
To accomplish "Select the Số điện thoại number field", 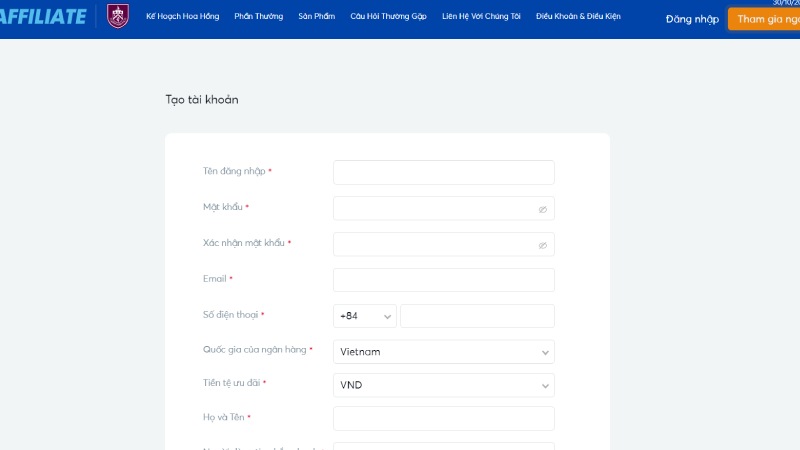I will [477, 316].
